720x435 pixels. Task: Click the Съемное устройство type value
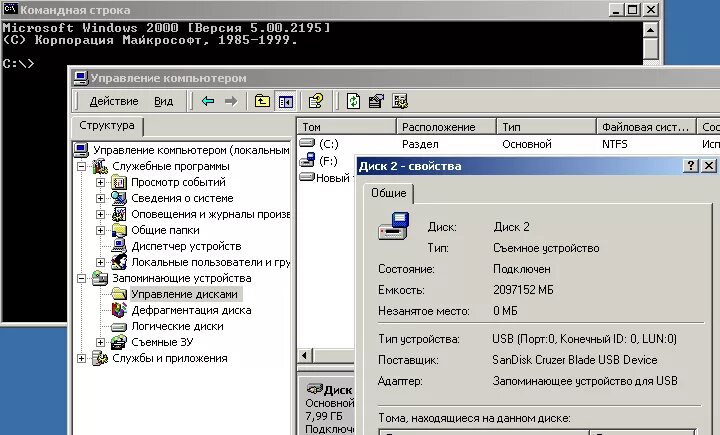coord(546,248)
